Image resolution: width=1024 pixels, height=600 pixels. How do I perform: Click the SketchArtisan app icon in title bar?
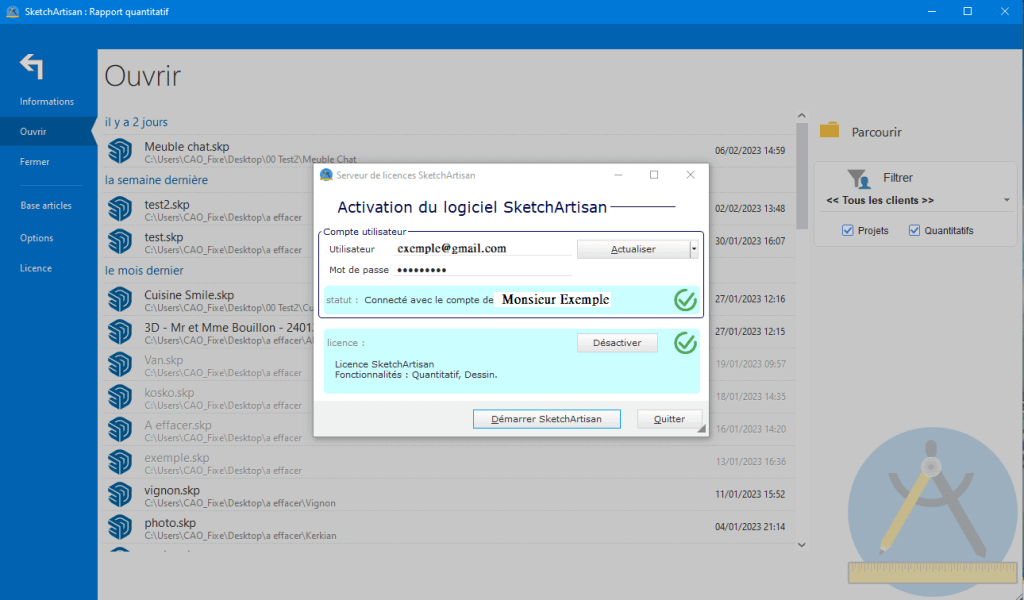coord(12,12)
